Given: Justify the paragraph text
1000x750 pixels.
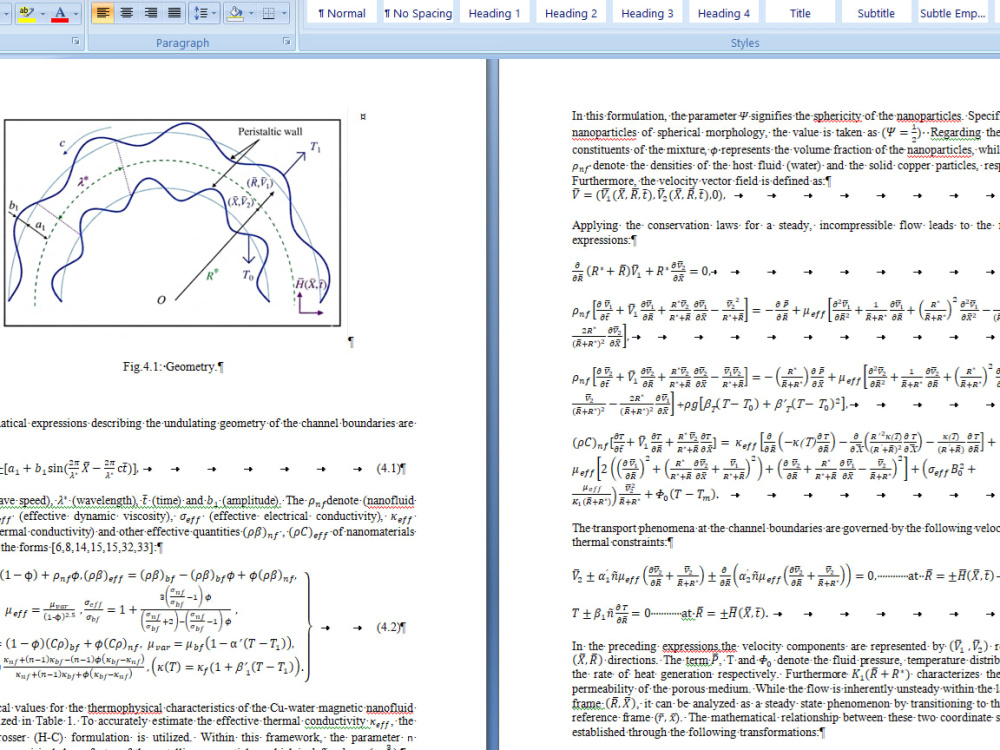Looking at the screenshot, I should point(174,13).
